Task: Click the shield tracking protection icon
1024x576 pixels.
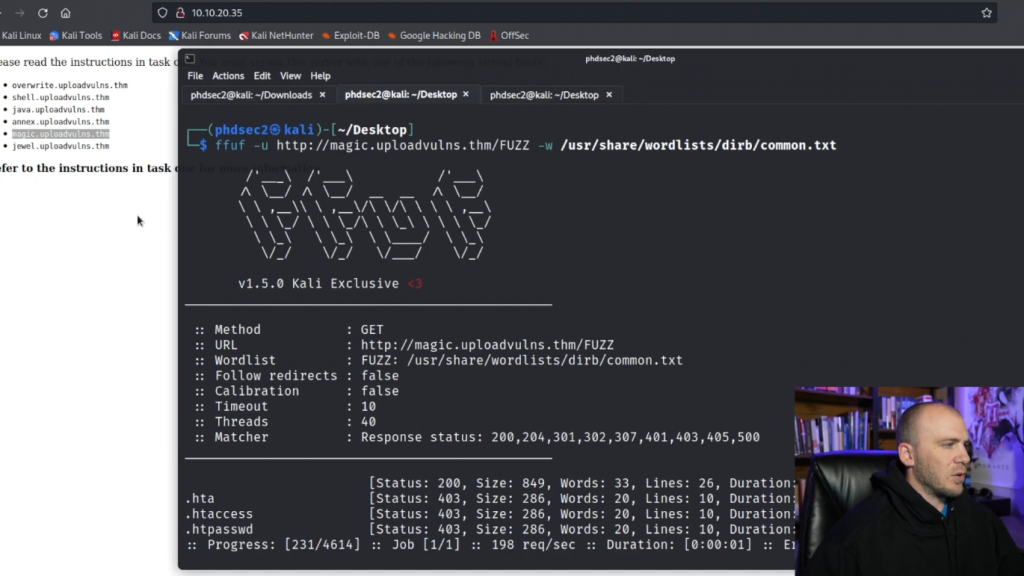Action: pyautogui.click(x=163, y=13)
